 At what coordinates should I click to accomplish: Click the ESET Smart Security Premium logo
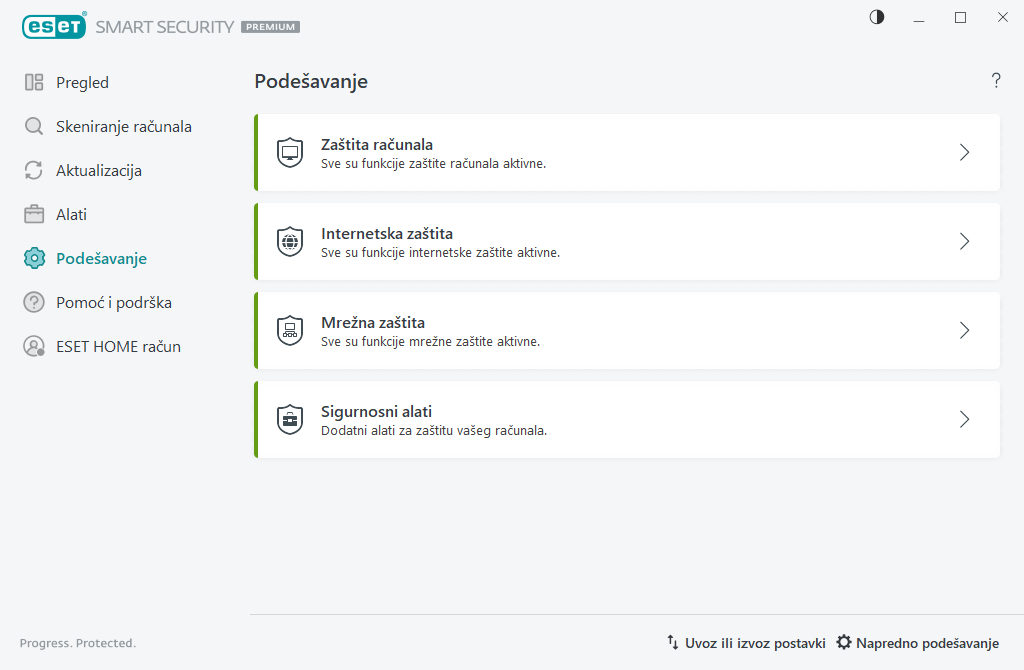(x=160, y=27)
